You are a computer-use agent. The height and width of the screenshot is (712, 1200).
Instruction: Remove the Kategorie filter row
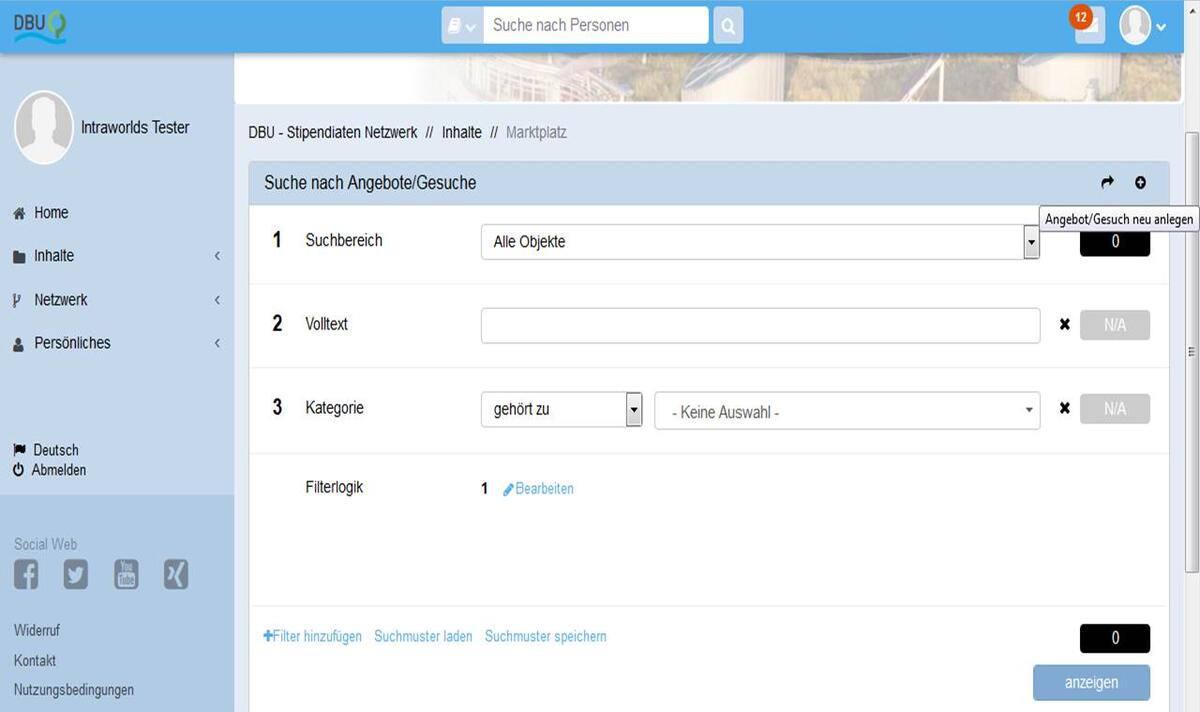pyautogui.click(x=1064, y=409)
